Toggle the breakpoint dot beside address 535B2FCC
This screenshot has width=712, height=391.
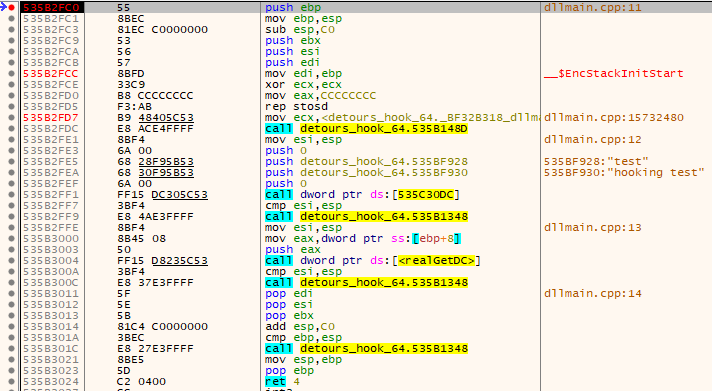pyautogui.click(x=11, y=74)
